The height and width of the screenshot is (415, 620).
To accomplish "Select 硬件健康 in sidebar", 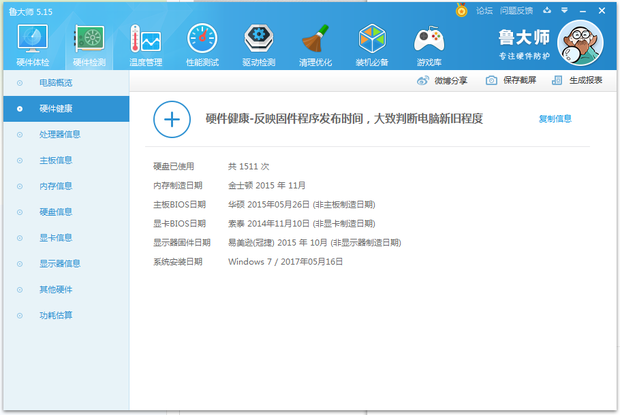I will click(x=66, y=109).
